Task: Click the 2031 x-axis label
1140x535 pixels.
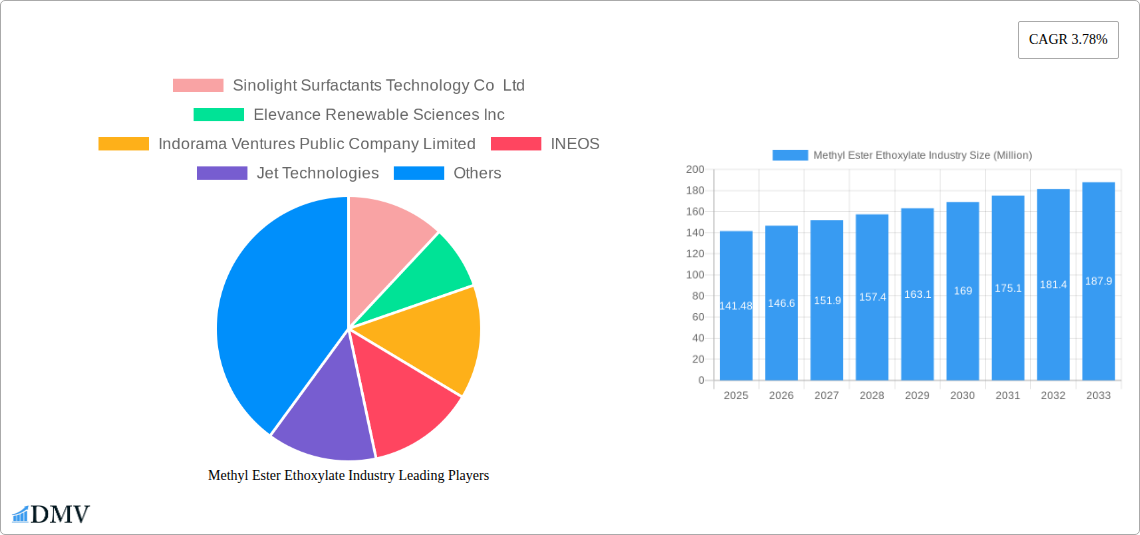Action: point(1008,395)
